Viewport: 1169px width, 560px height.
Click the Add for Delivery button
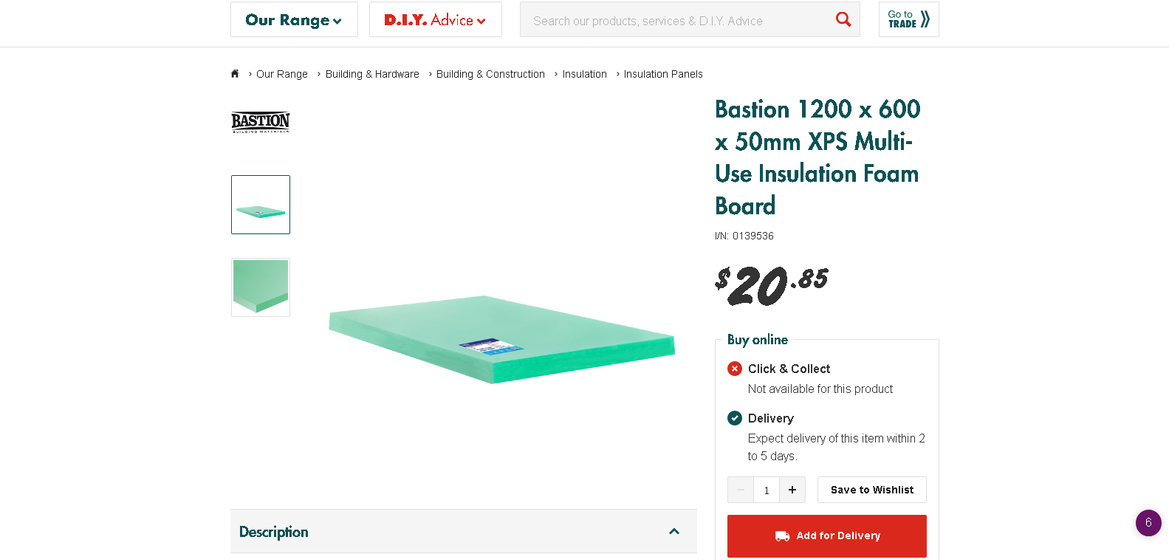(x=827, y=536)
